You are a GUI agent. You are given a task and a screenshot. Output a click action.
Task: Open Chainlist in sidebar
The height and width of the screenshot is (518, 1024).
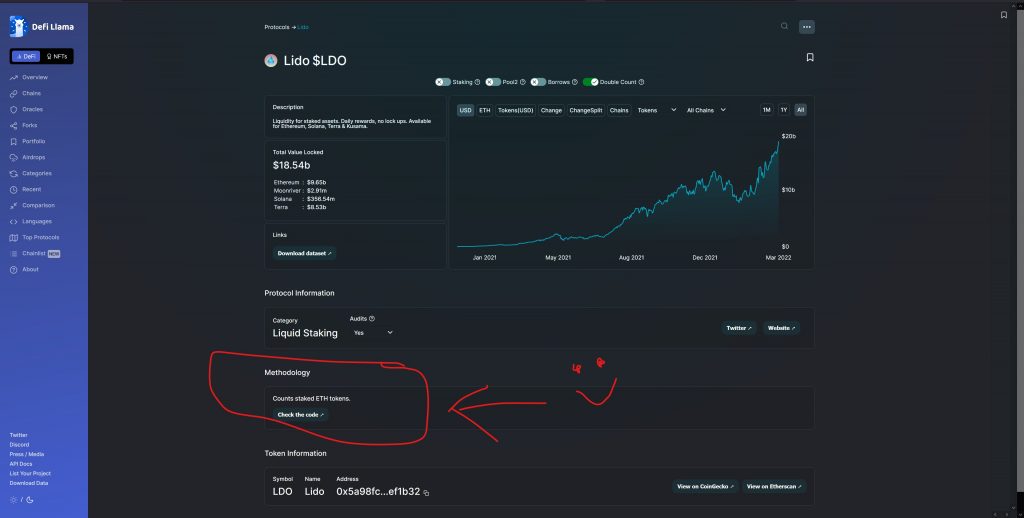35,253
